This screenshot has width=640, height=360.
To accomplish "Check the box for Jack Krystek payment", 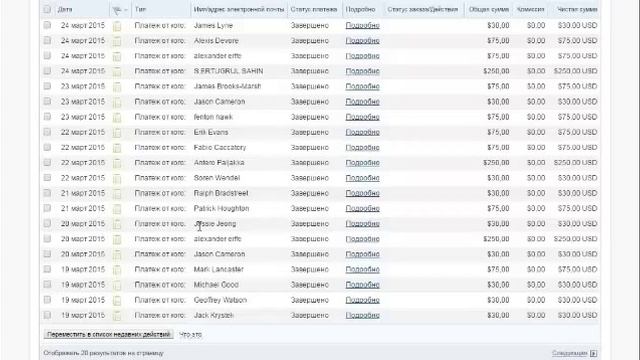I will tap(47, 315).
